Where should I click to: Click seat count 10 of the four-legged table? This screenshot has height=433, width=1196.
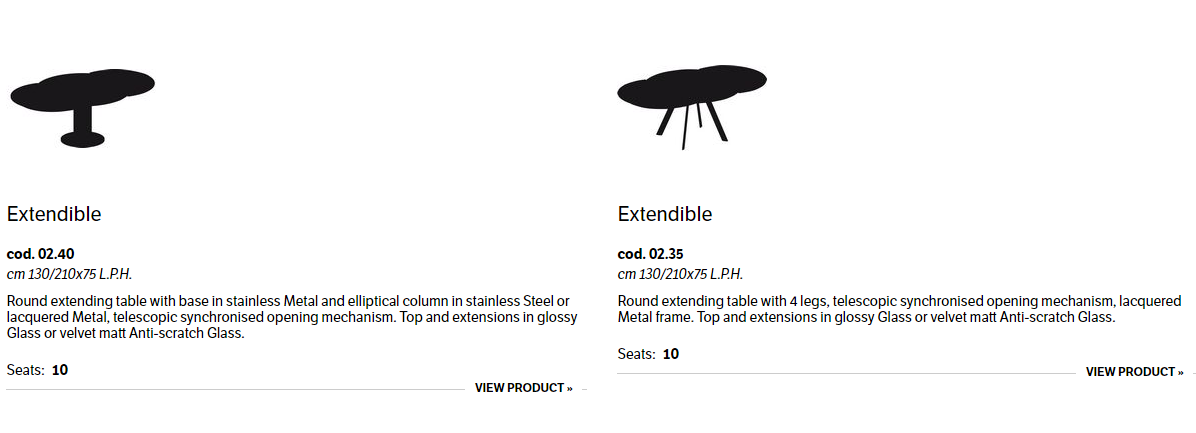[671, 354]
